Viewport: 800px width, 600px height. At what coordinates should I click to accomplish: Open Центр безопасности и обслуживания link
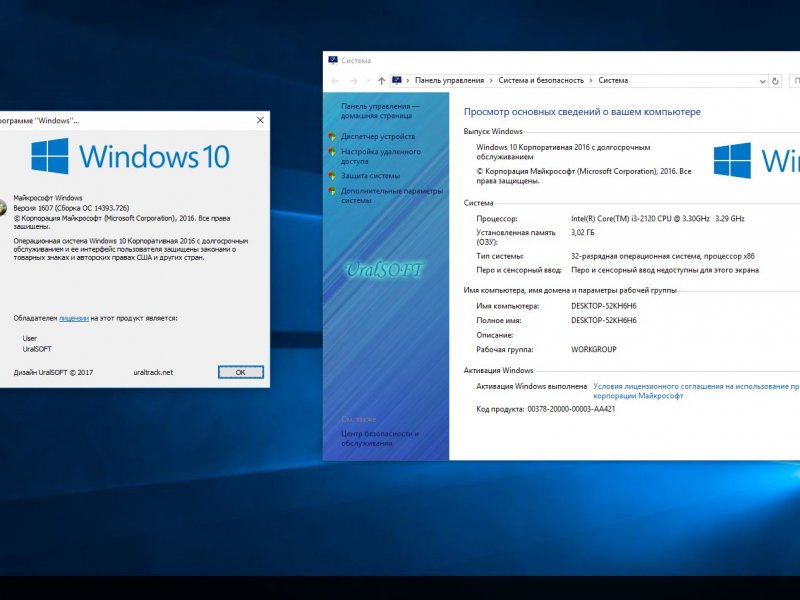pos(380,438)
